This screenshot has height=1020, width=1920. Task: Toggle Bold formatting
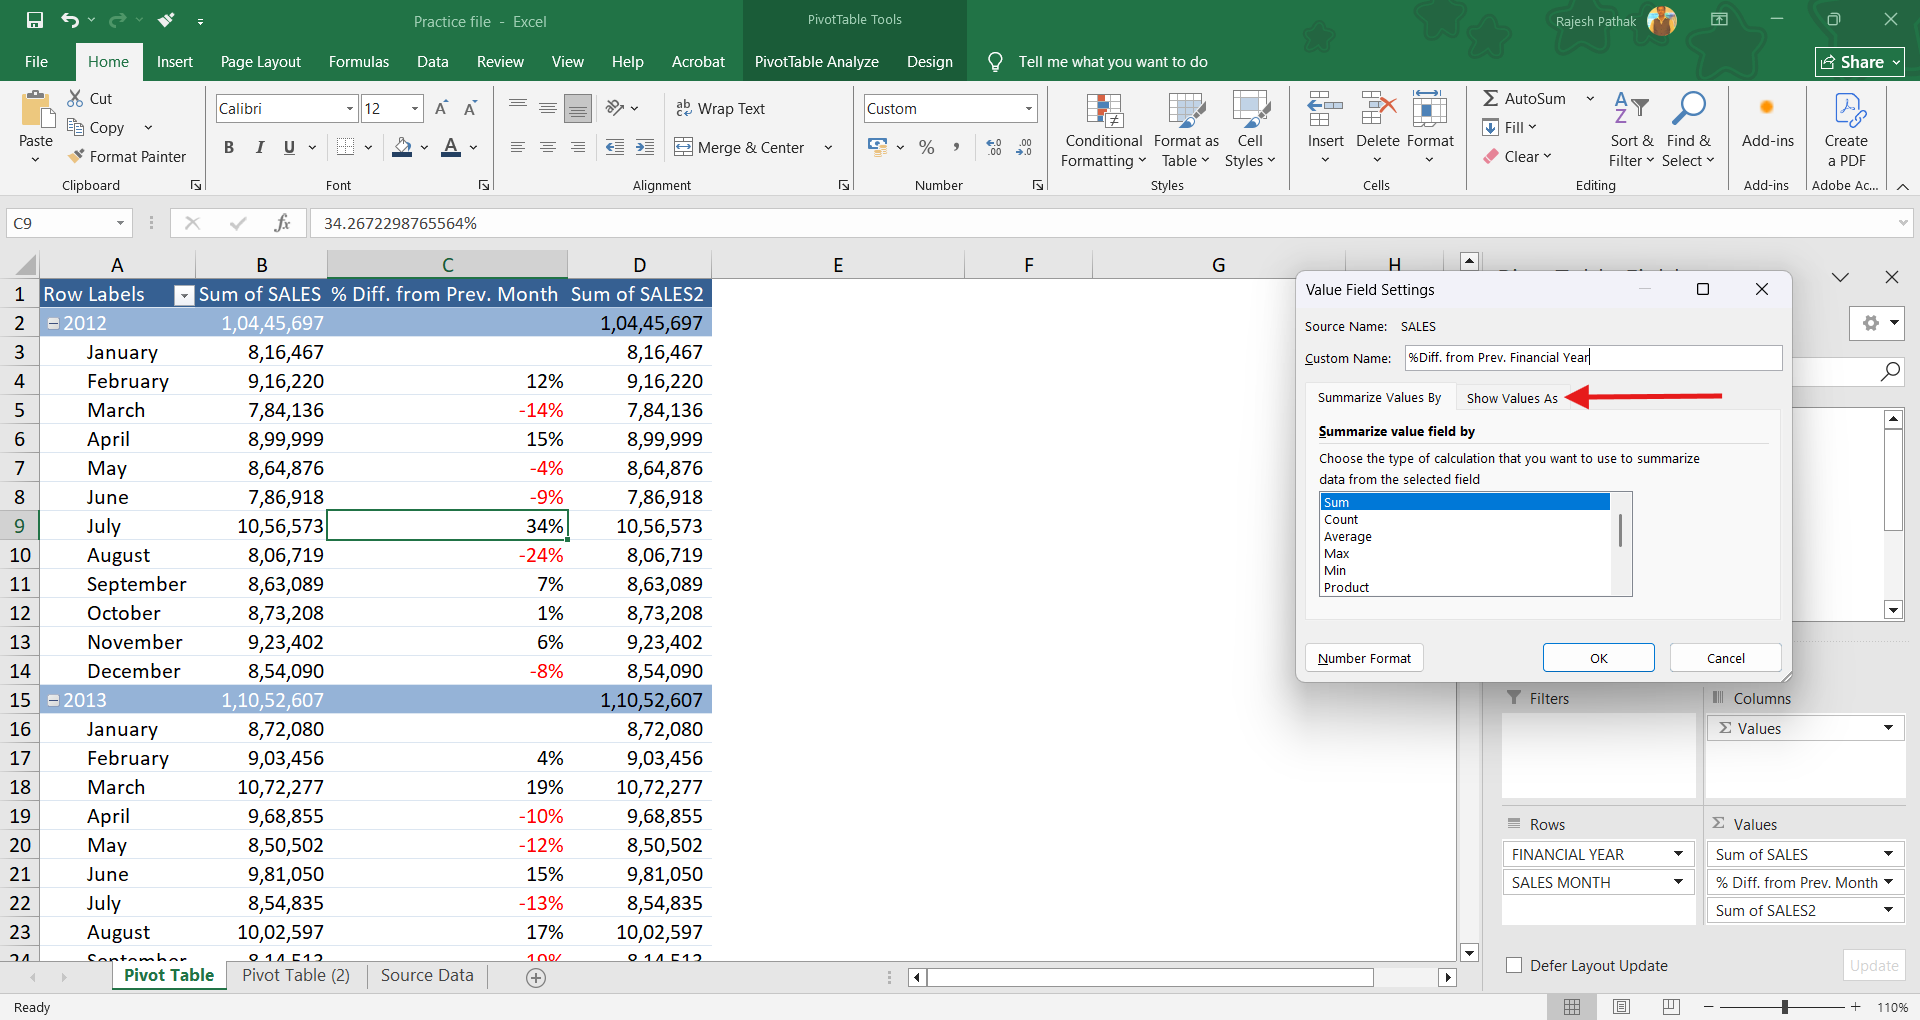coord(229,147)
